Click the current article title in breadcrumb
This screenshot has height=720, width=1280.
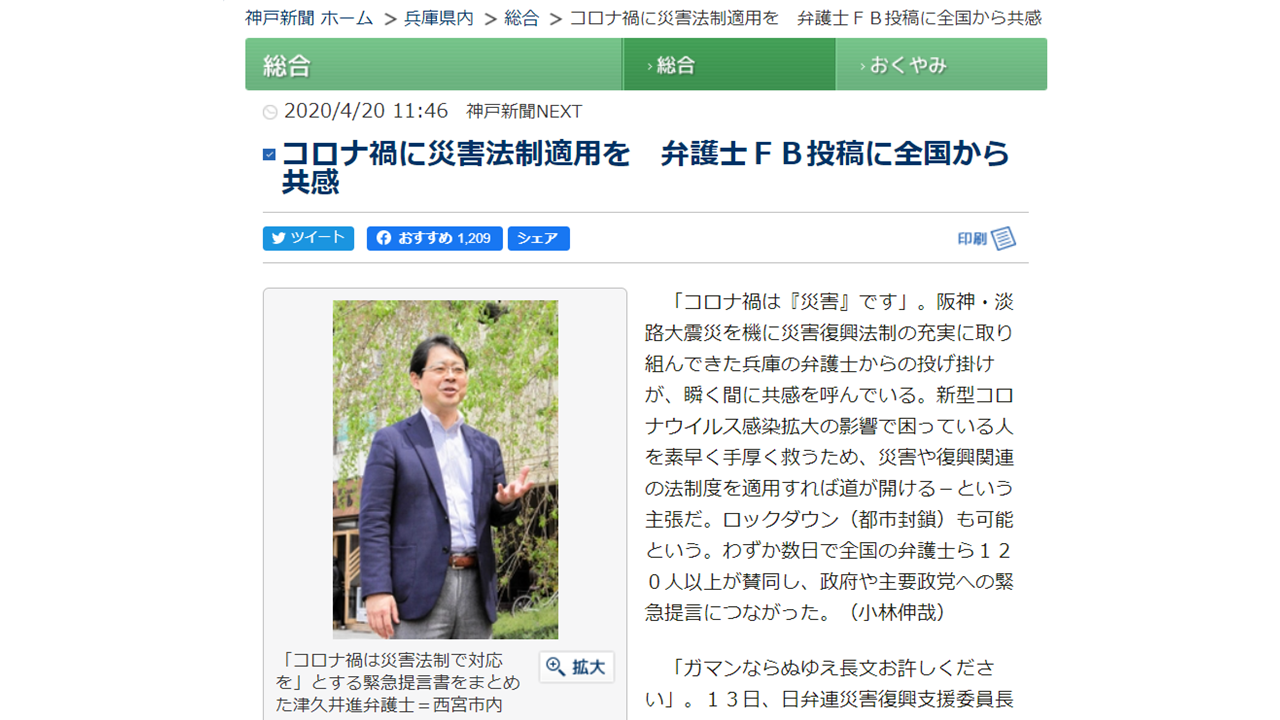point(806,18)
